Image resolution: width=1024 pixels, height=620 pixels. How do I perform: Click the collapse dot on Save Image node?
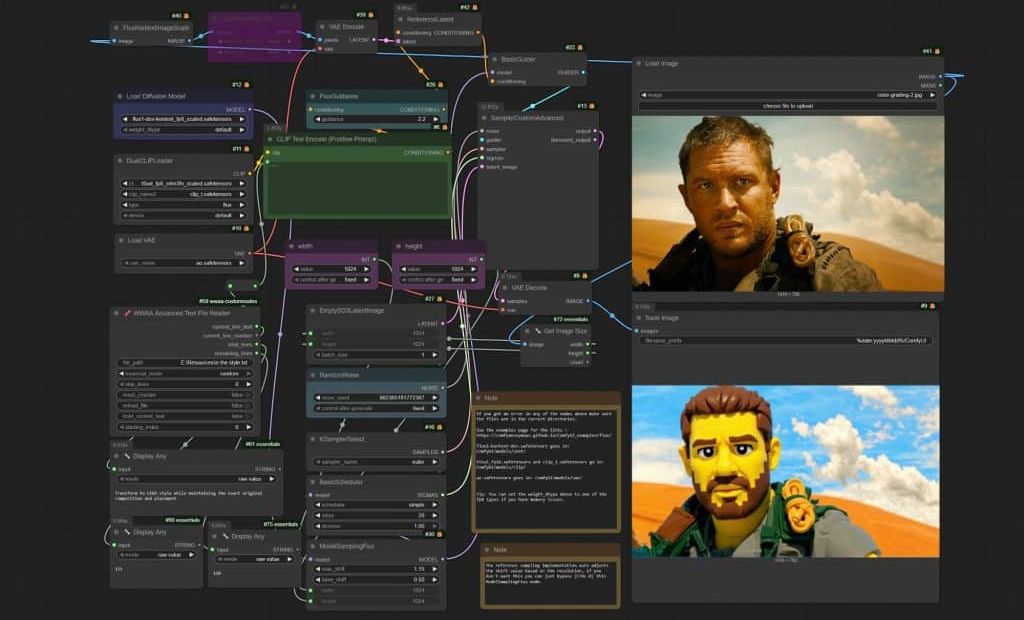[x=640, y=318]
